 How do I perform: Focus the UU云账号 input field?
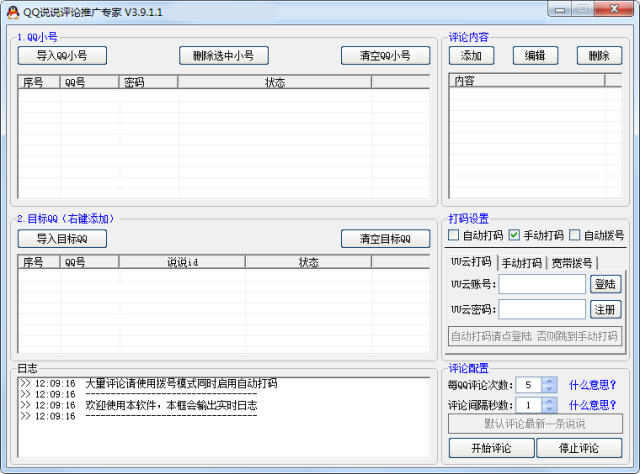pos(542,284)
